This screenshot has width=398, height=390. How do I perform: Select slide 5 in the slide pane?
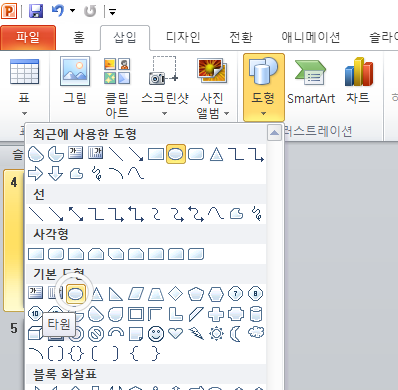(x=13, y=328)
